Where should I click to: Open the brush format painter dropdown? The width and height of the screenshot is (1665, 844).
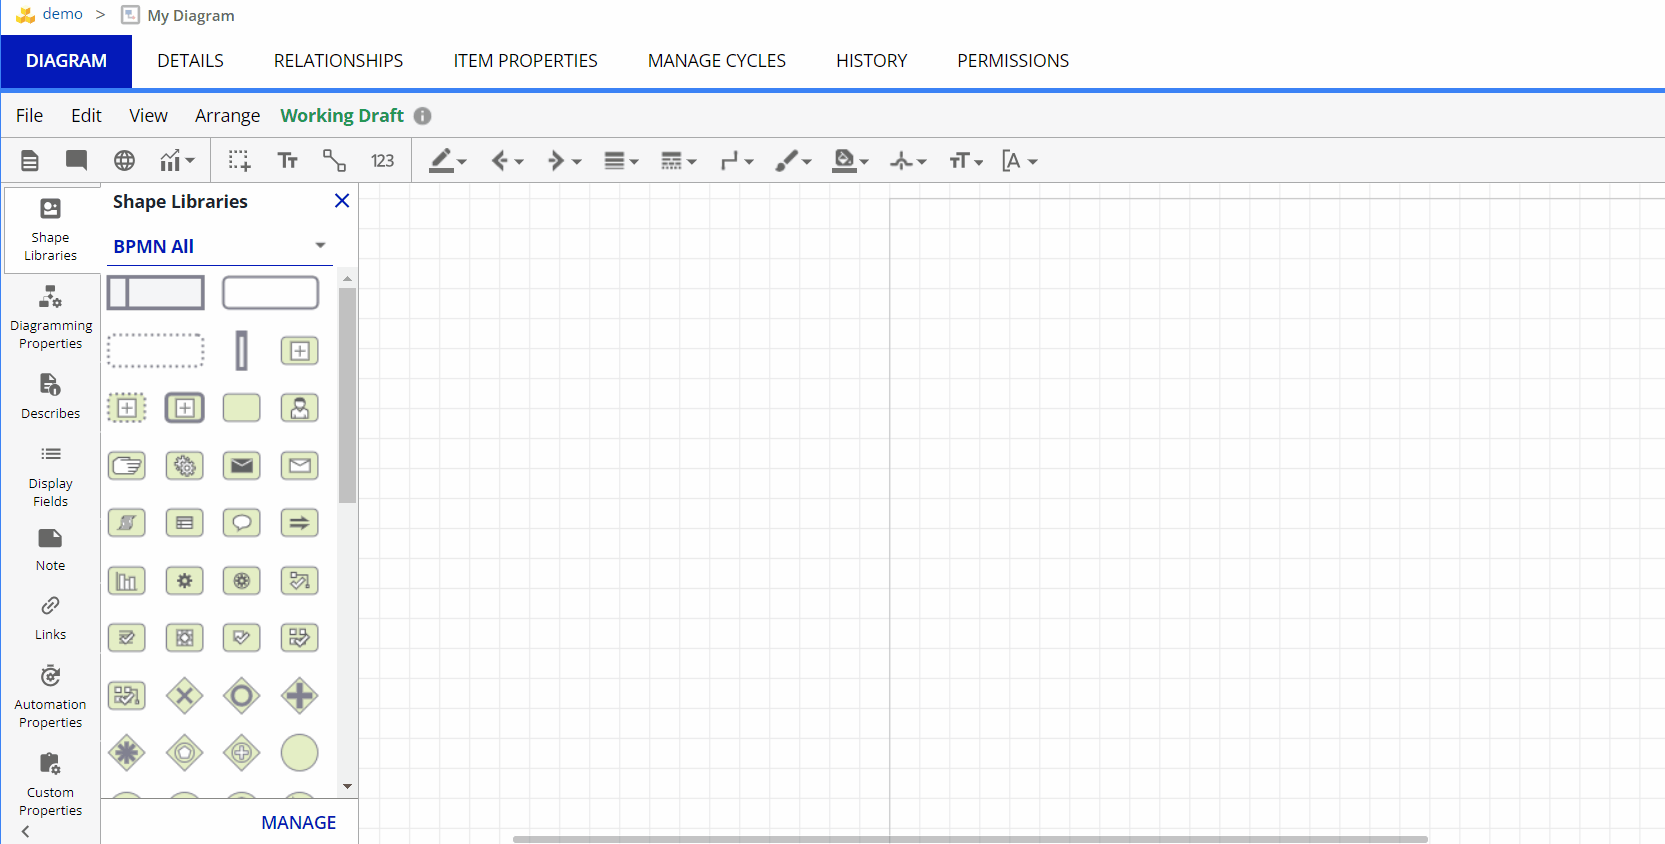coord(793,160)
